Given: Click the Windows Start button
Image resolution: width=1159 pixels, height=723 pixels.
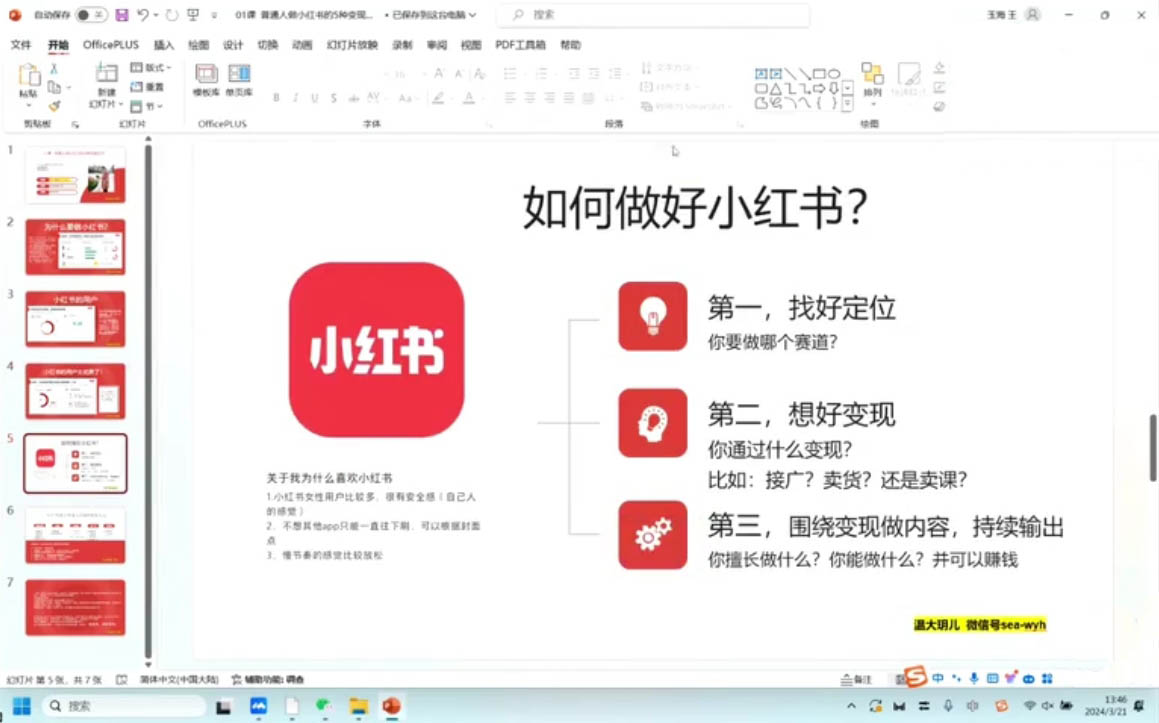Looking at the screenshot, I should point(21,706).
